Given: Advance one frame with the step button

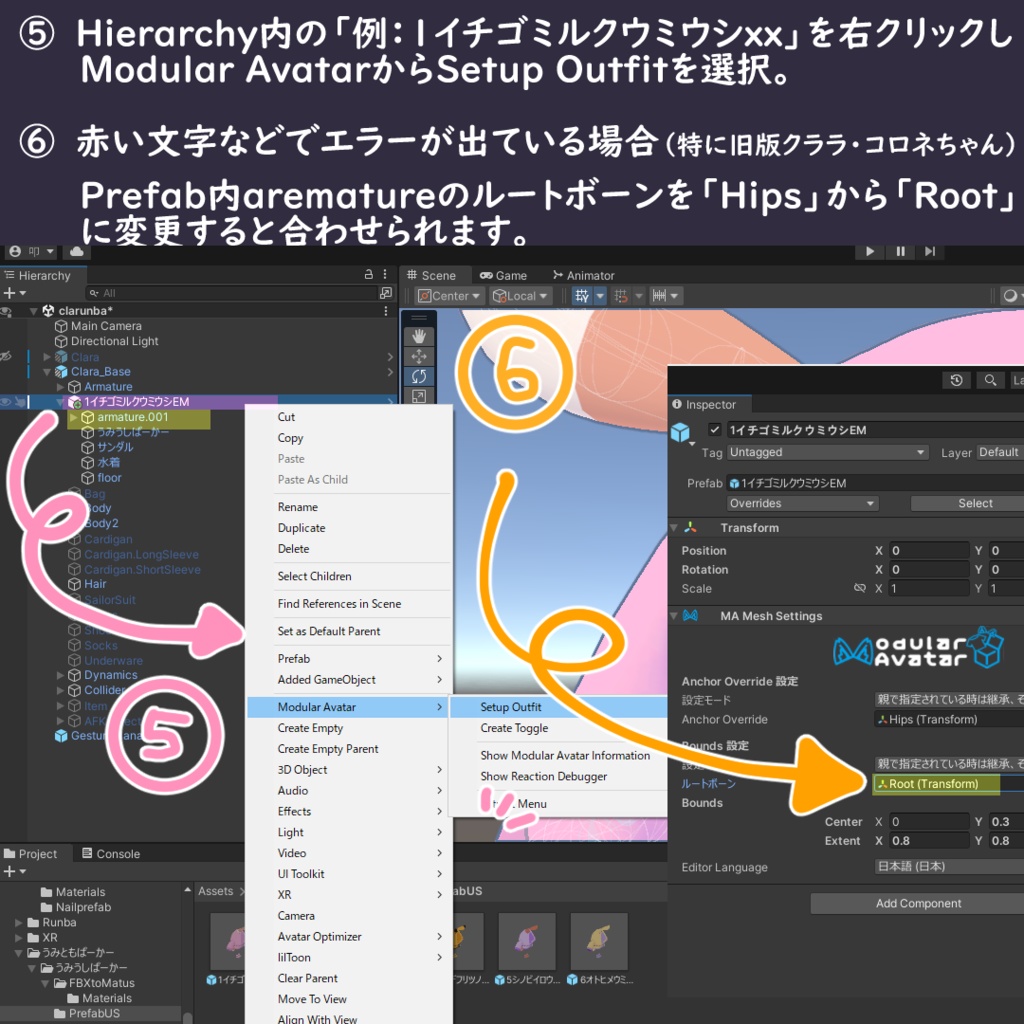Looking at the screenshot, I should [x=930, y=251].
